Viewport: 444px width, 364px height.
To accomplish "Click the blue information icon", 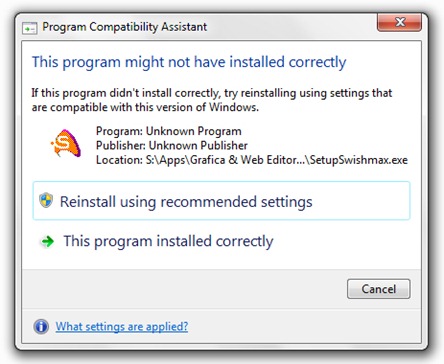I will tap(41, 326).
